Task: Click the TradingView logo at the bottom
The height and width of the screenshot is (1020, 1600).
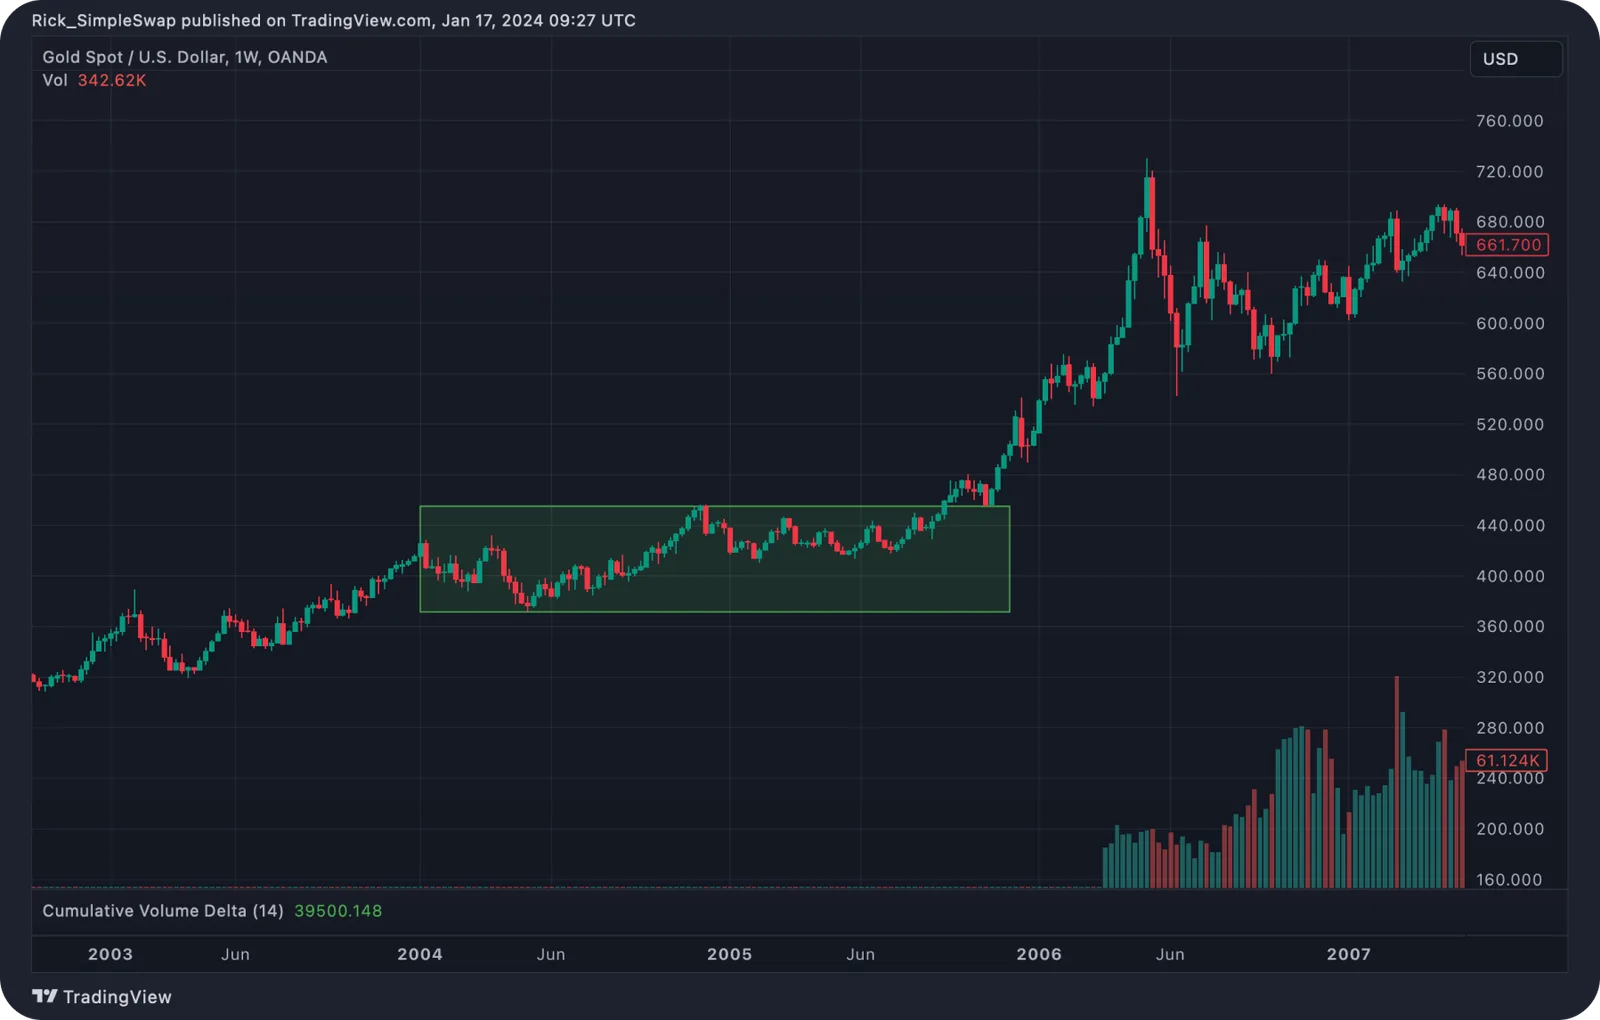Action: coord(102,996)
